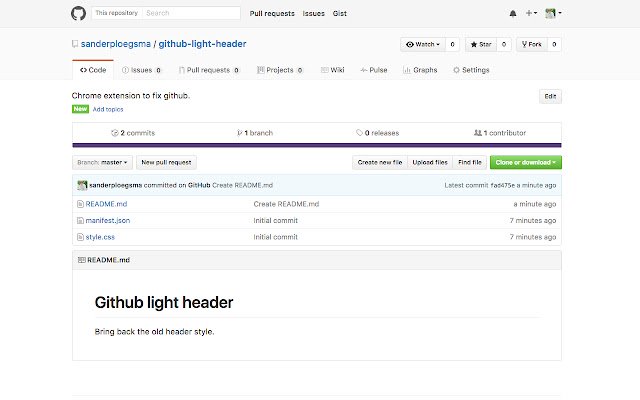Click New pull request button
Screen dimensions: 640x400
pyautogui.click(x=166, y=162)
